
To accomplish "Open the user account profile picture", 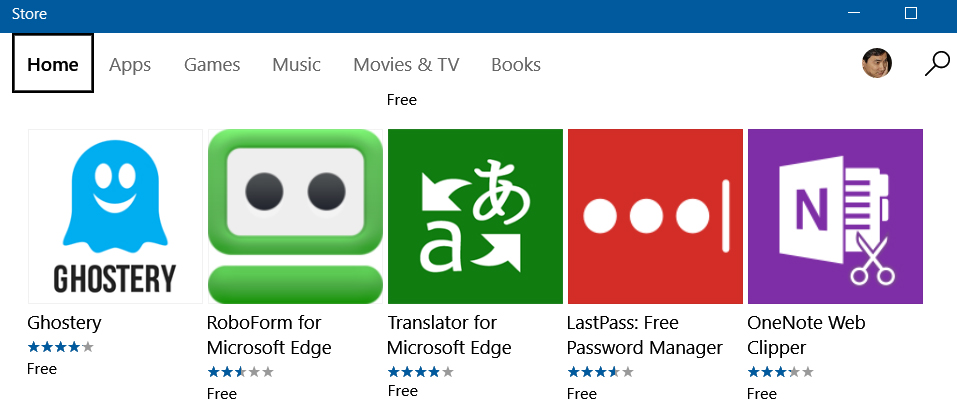I will (x=877, y=64).
